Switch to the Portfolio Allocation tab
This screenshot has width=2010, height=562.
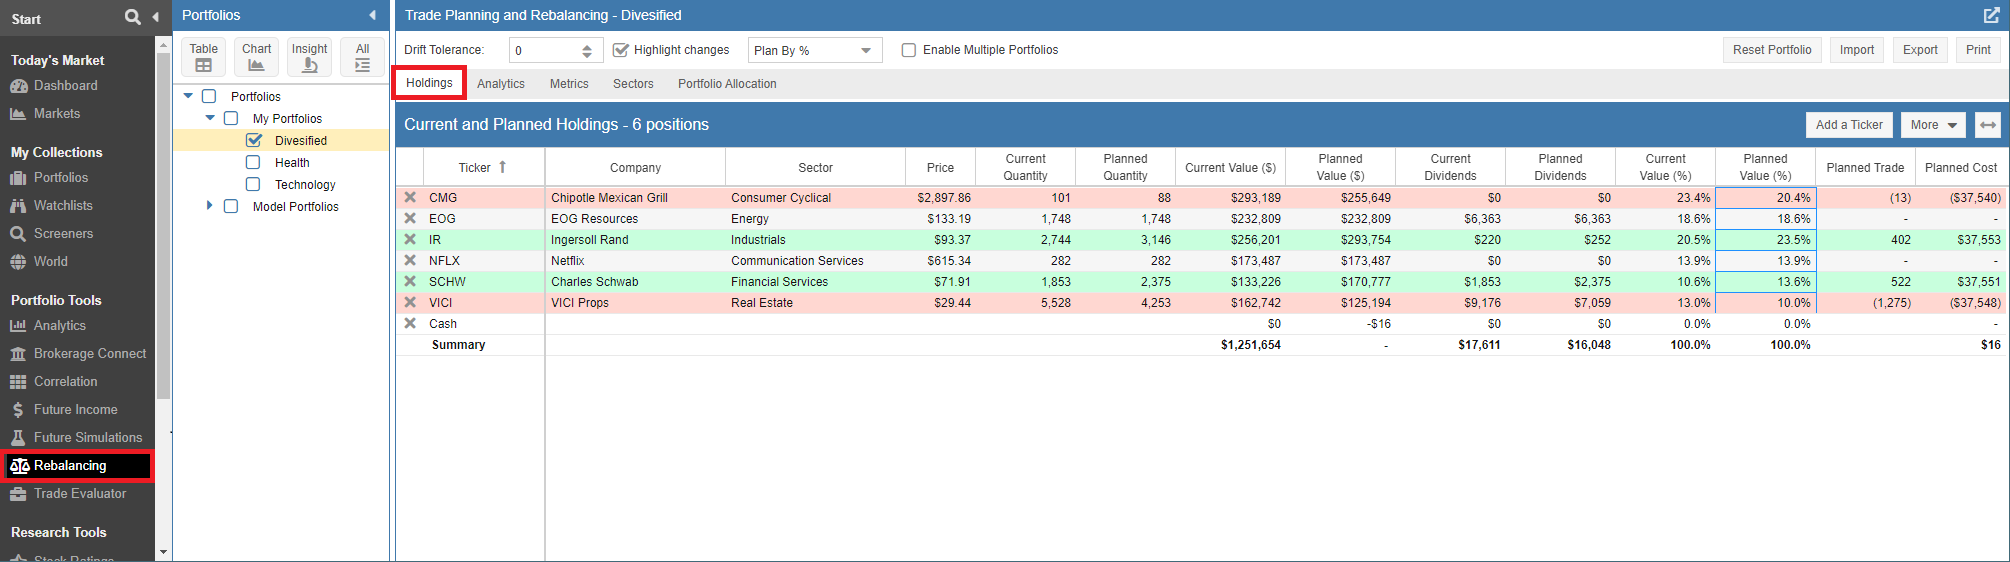click(727, 84)
